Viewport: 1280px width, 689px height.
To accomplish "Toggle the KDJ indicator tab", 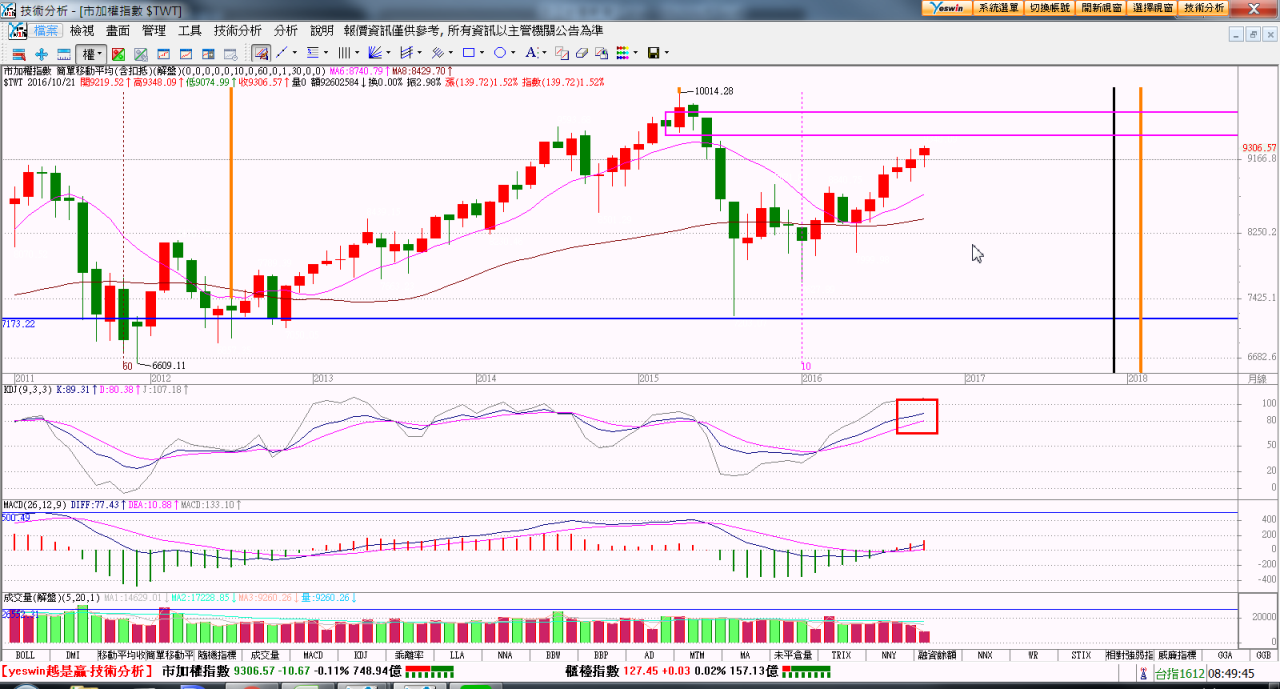I will tap(361, 655).
